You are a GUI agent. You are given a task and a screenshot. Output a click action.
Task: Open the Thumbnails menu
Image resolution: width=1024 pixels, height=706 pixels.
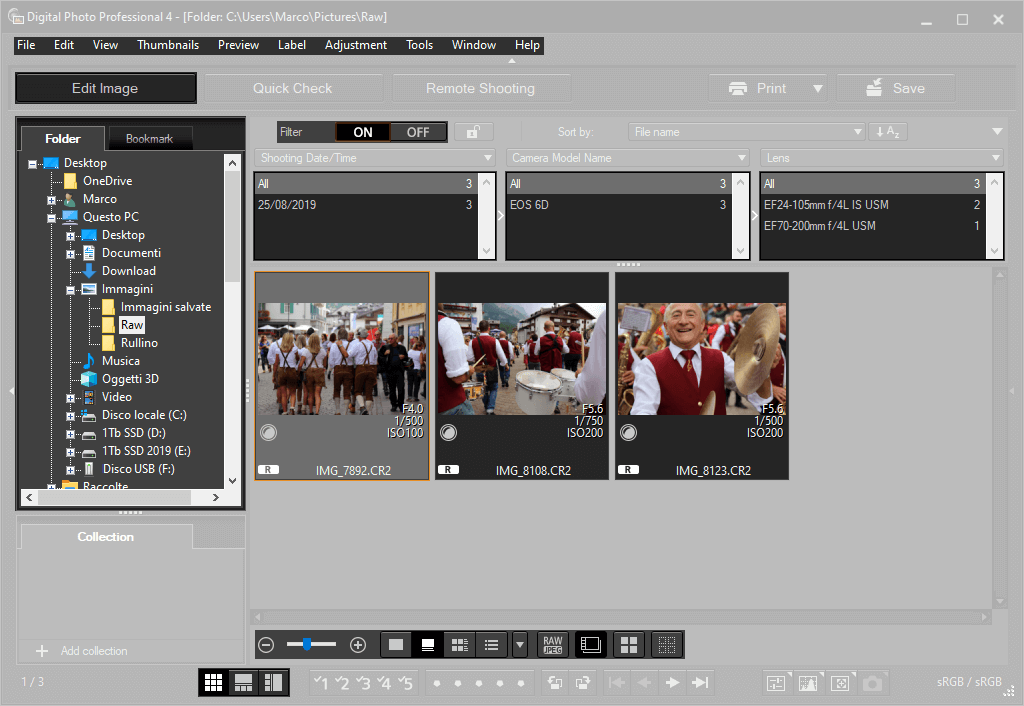pyautogui.click(x=168, y=45)
